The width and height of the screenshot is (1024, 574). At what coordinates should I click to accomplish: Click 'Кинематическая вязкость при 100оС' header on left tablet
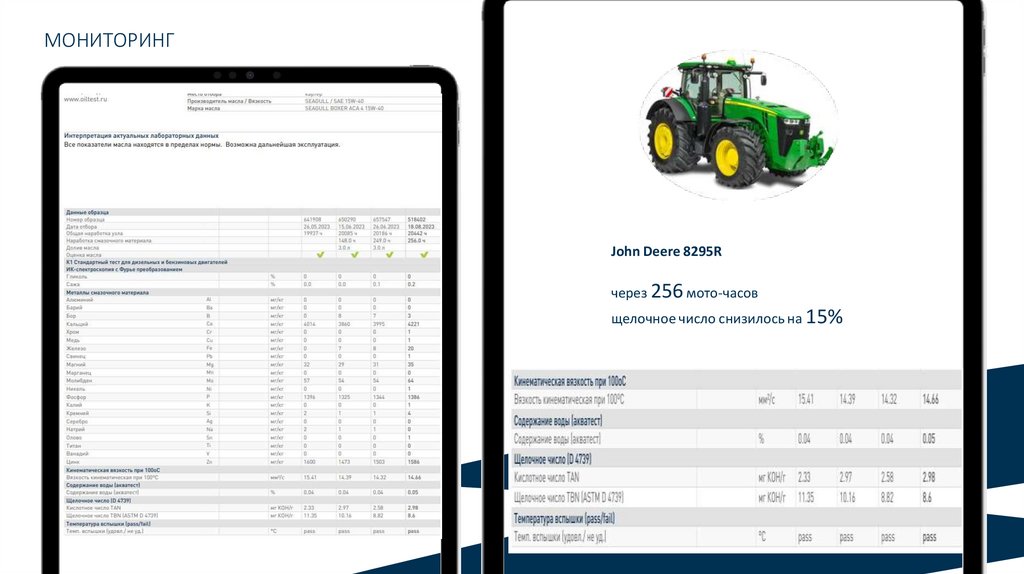click(113, 470)
